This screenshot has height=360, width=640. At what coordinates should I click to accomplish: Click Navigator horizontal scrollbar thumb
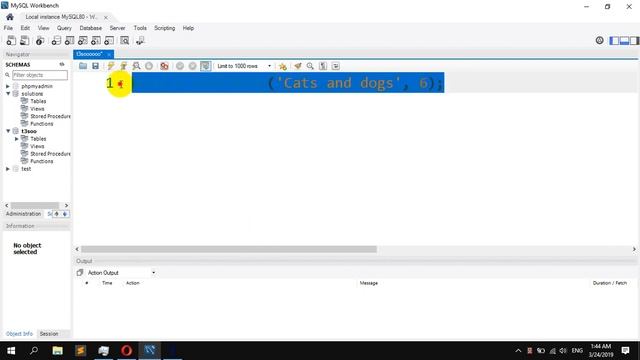(35, 205)
